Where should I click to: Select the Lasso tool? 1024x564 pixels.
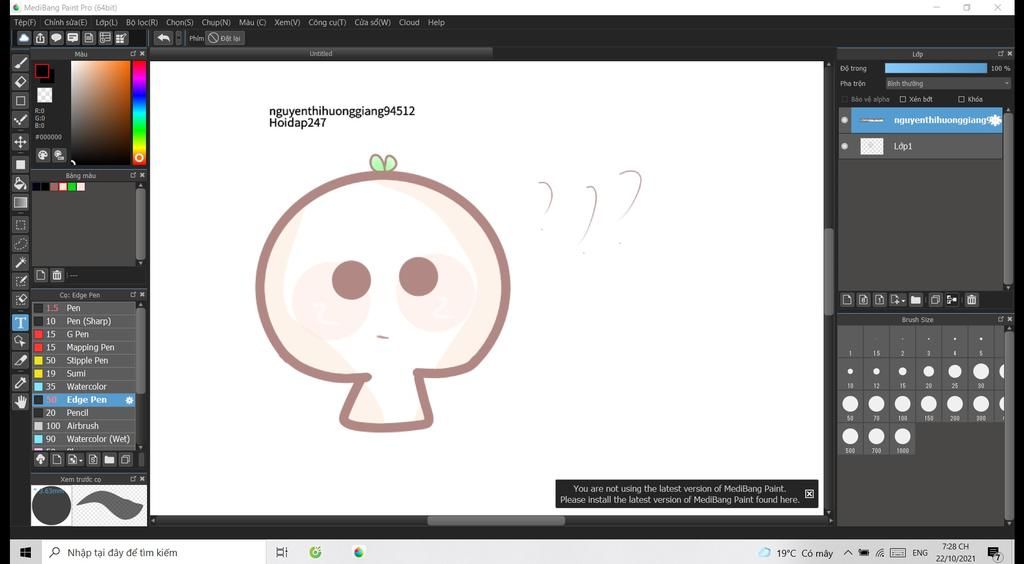[x=20, y=244]
